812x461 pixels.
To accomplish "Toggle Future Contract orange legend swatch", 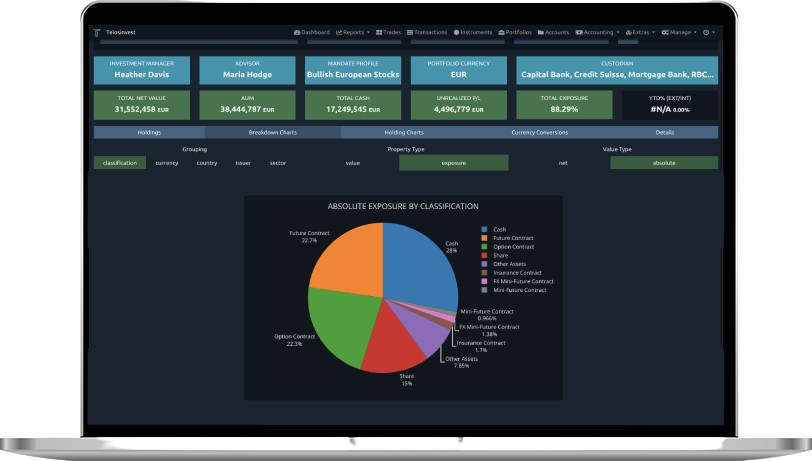I will tap(484, 238).
